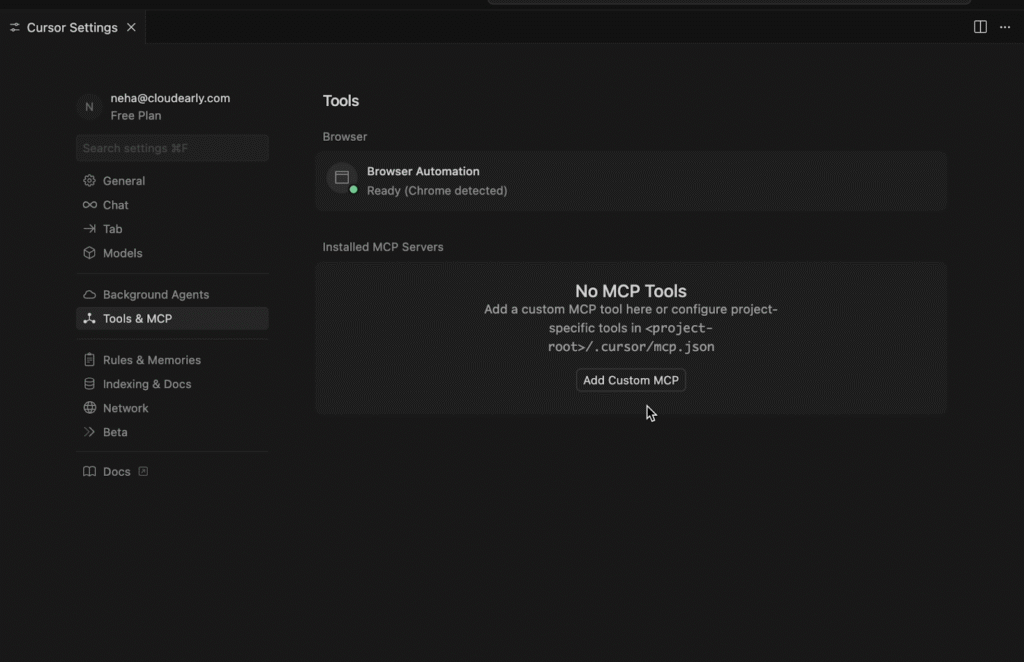Click the Models cube icon
This screenshot has height=662, width=1024.
90,253
